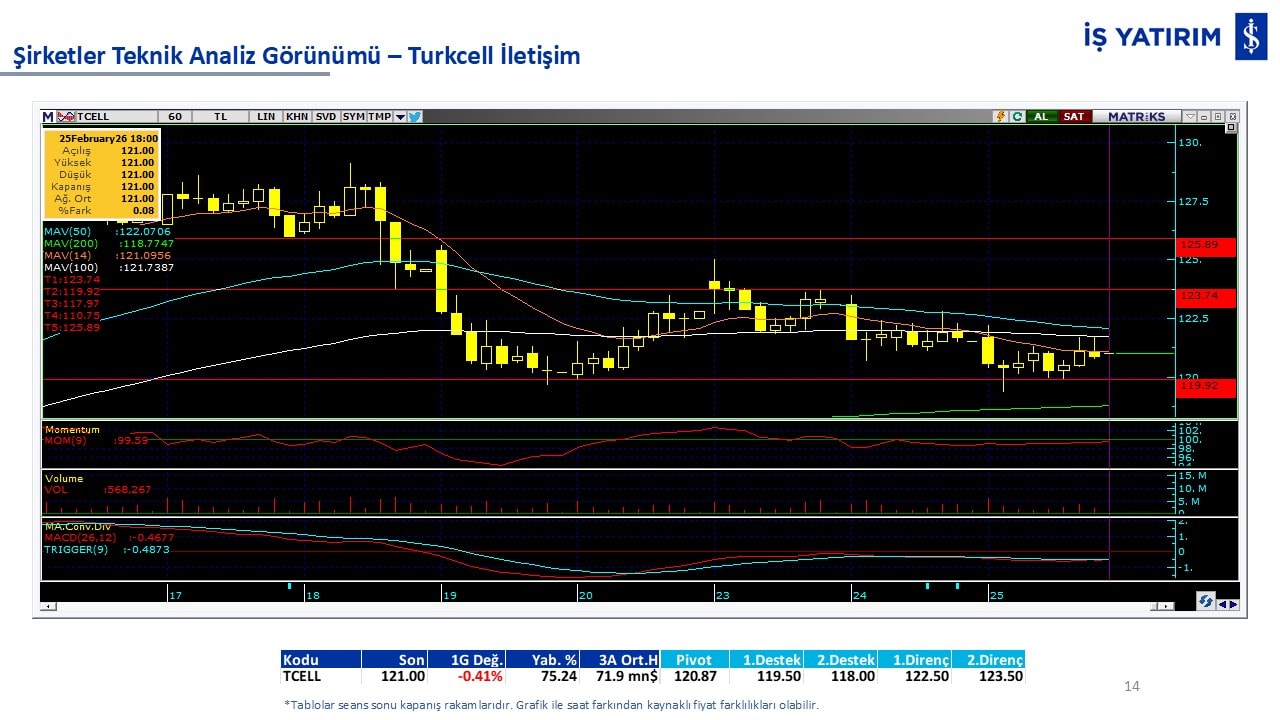Click the lightning bolt quick-order icon

coord(999,116)
